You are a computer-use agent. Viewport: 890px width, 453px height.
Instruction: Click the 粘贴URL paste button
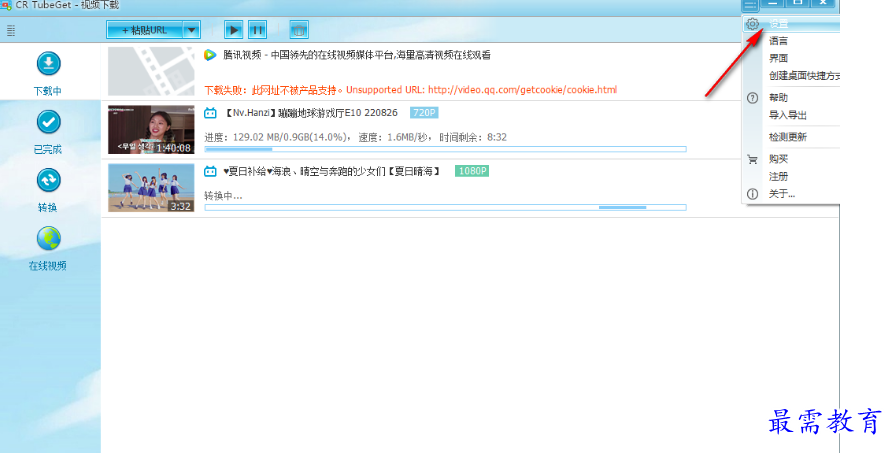point(145,30)
